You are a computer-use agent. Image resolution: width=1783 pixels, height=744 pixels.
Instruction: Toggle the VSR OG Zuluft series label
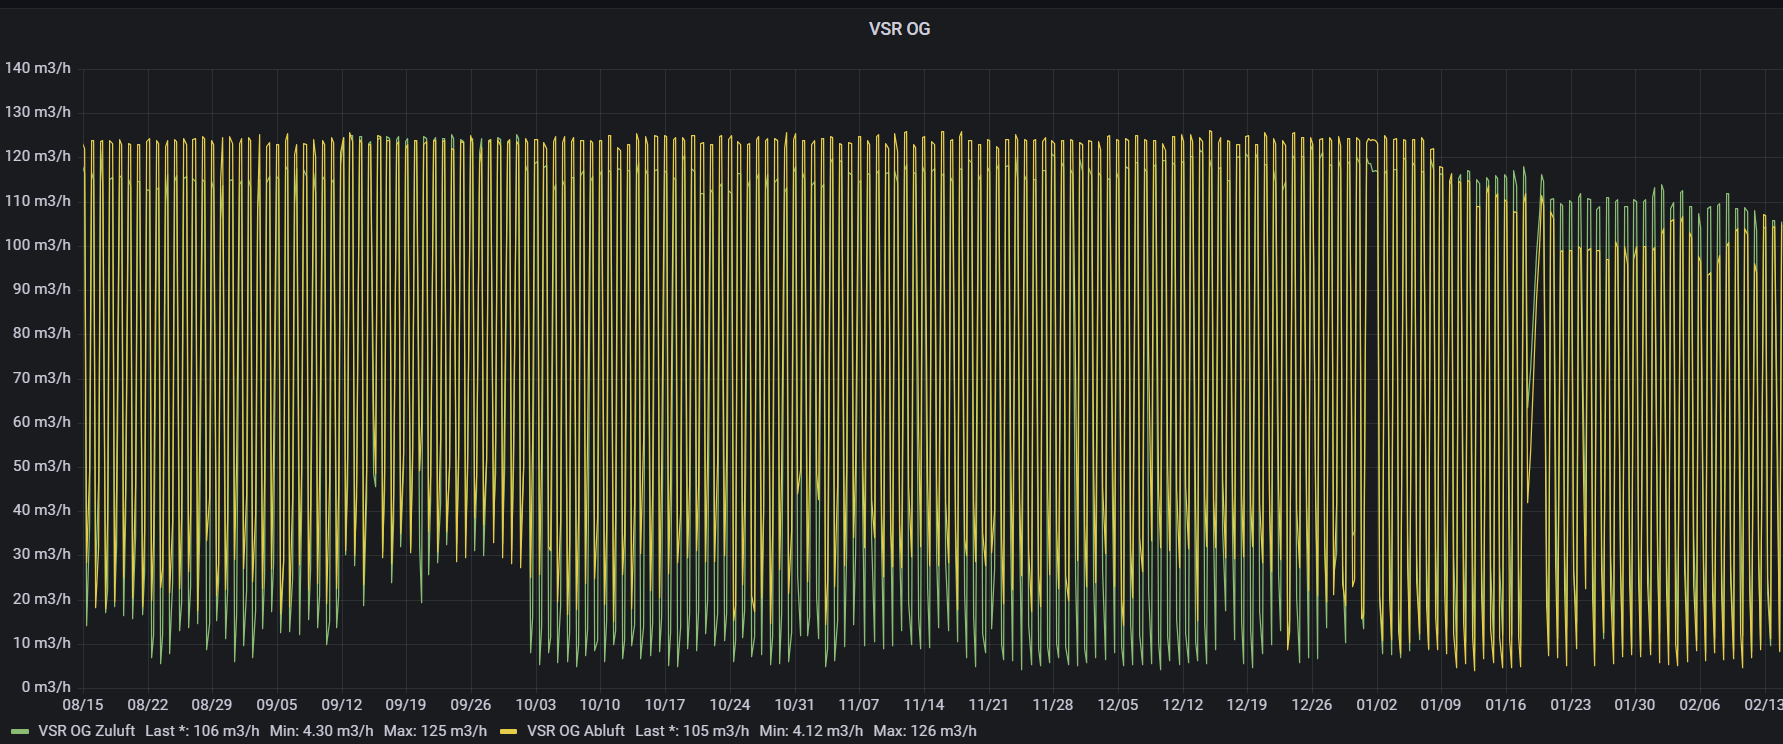pos(86,731)
